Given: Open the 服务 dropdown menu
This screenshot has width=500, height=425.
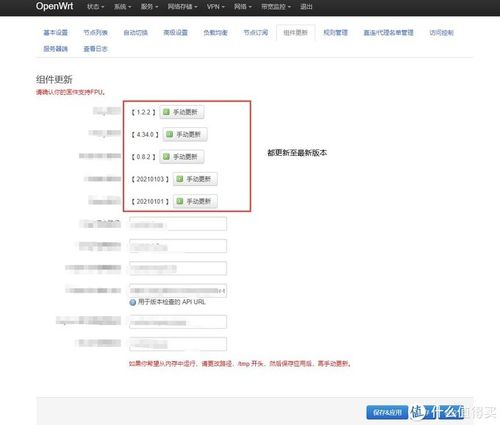Looking at the screenshot, I should 149,6.
